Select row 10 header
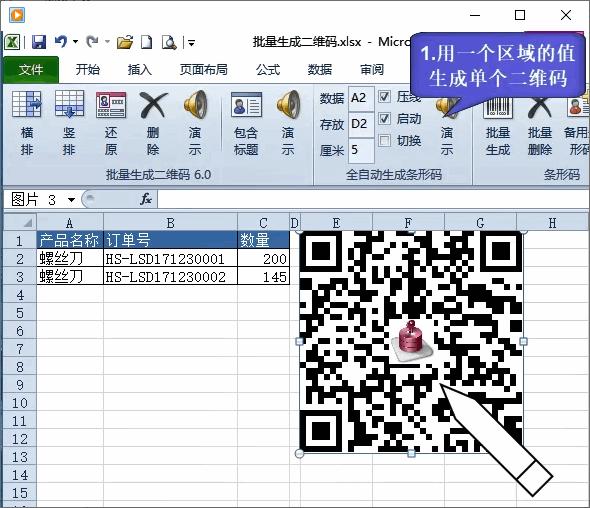Screen dimensions: 590x508 coord(20,403)
